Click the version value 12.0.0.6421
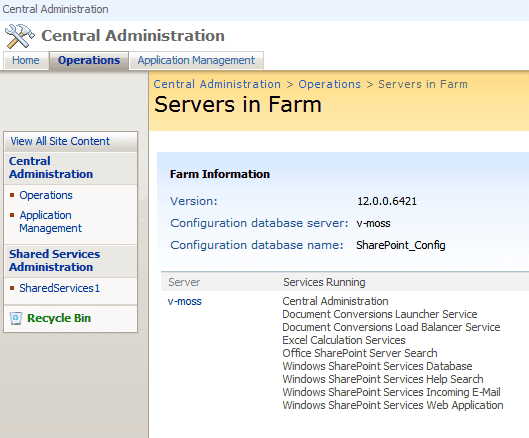 pos(387,201)
